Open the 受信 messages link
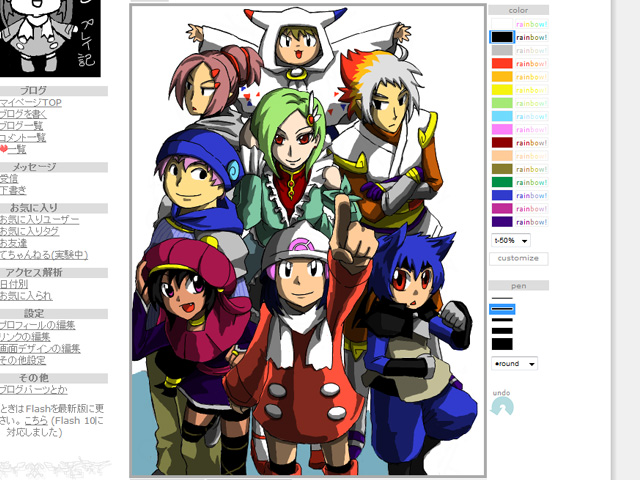This screenshot has height=480, width=640. tap(9, 179)
